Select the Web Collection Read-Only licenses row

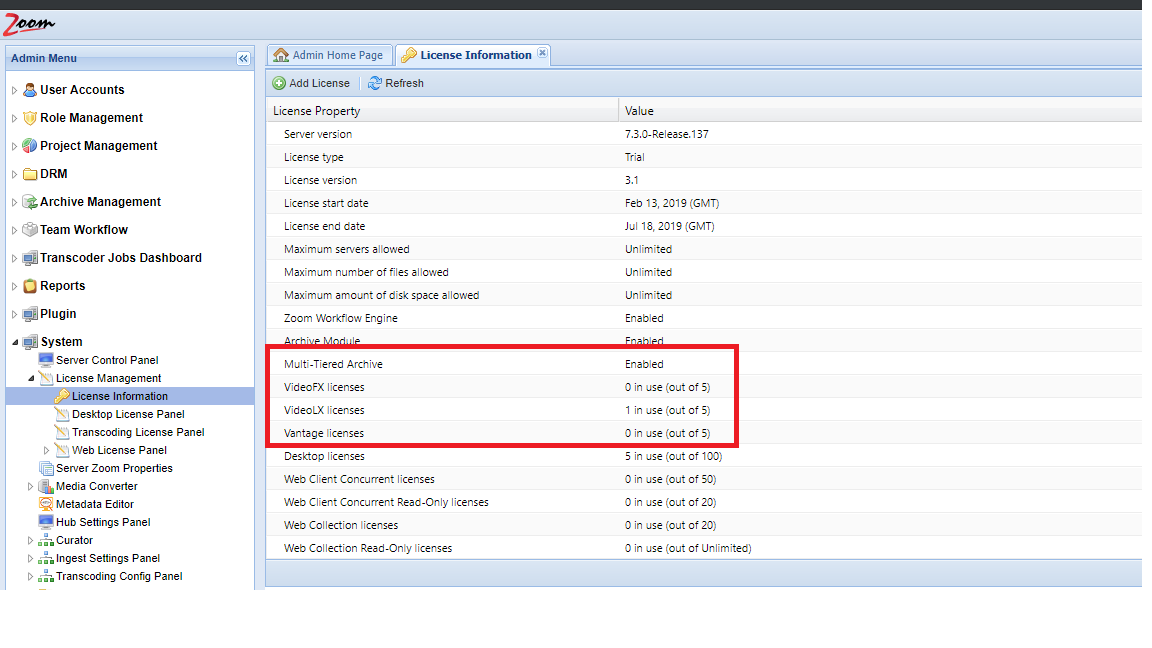(x=704, y=548)
